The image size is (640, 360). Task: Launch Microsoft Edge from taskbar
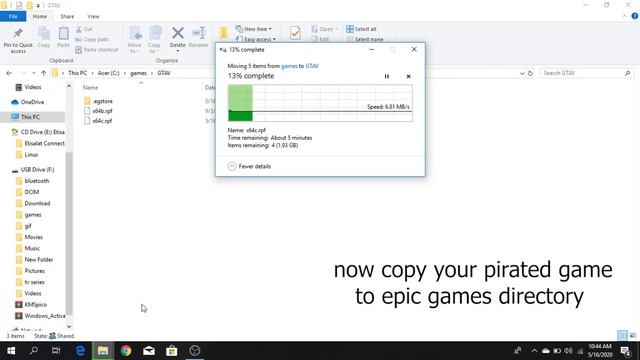80,351
